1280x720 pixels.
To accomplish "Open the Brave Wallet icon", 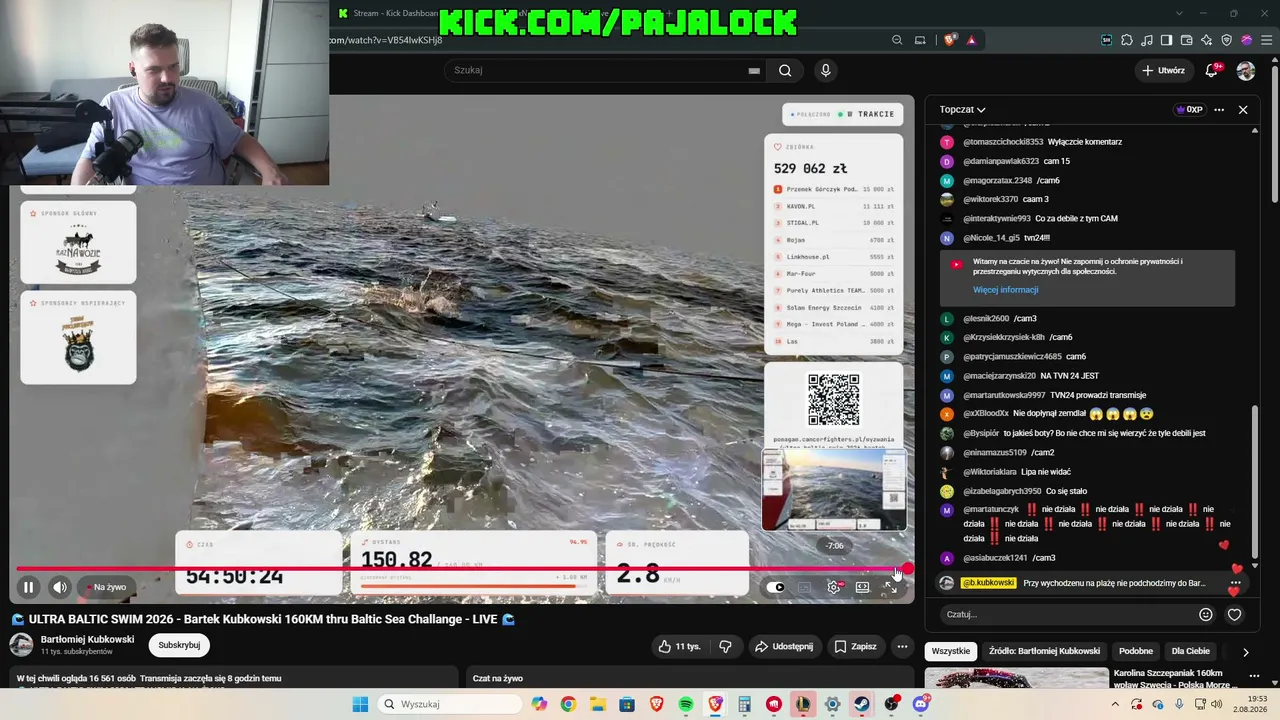I will (x=1187, y=40).
